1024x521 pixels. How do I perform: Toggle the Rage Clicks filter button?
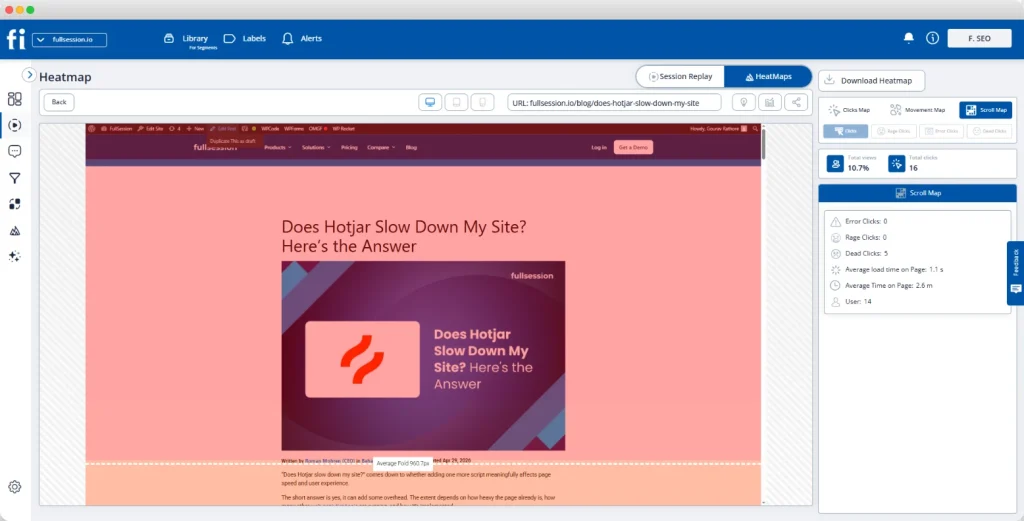point(893,131)
